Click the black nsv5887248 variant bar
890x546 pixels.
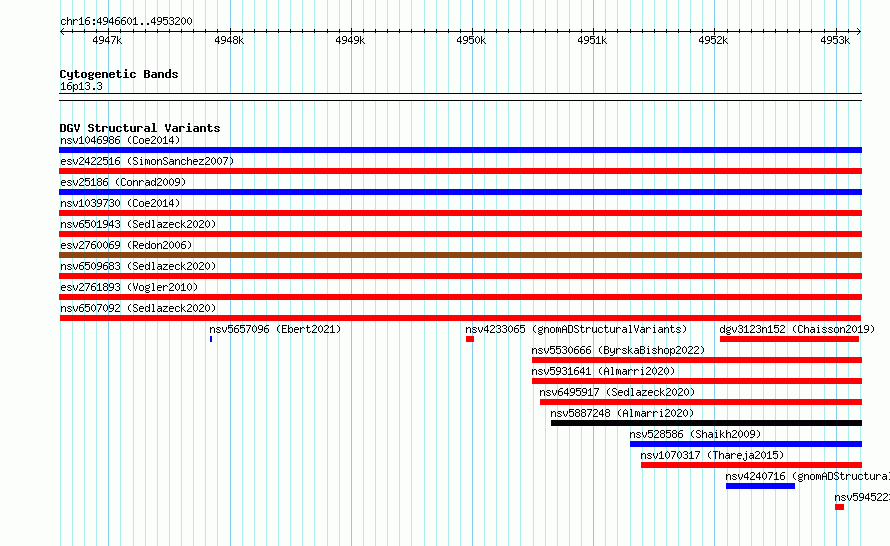(707, 423)
